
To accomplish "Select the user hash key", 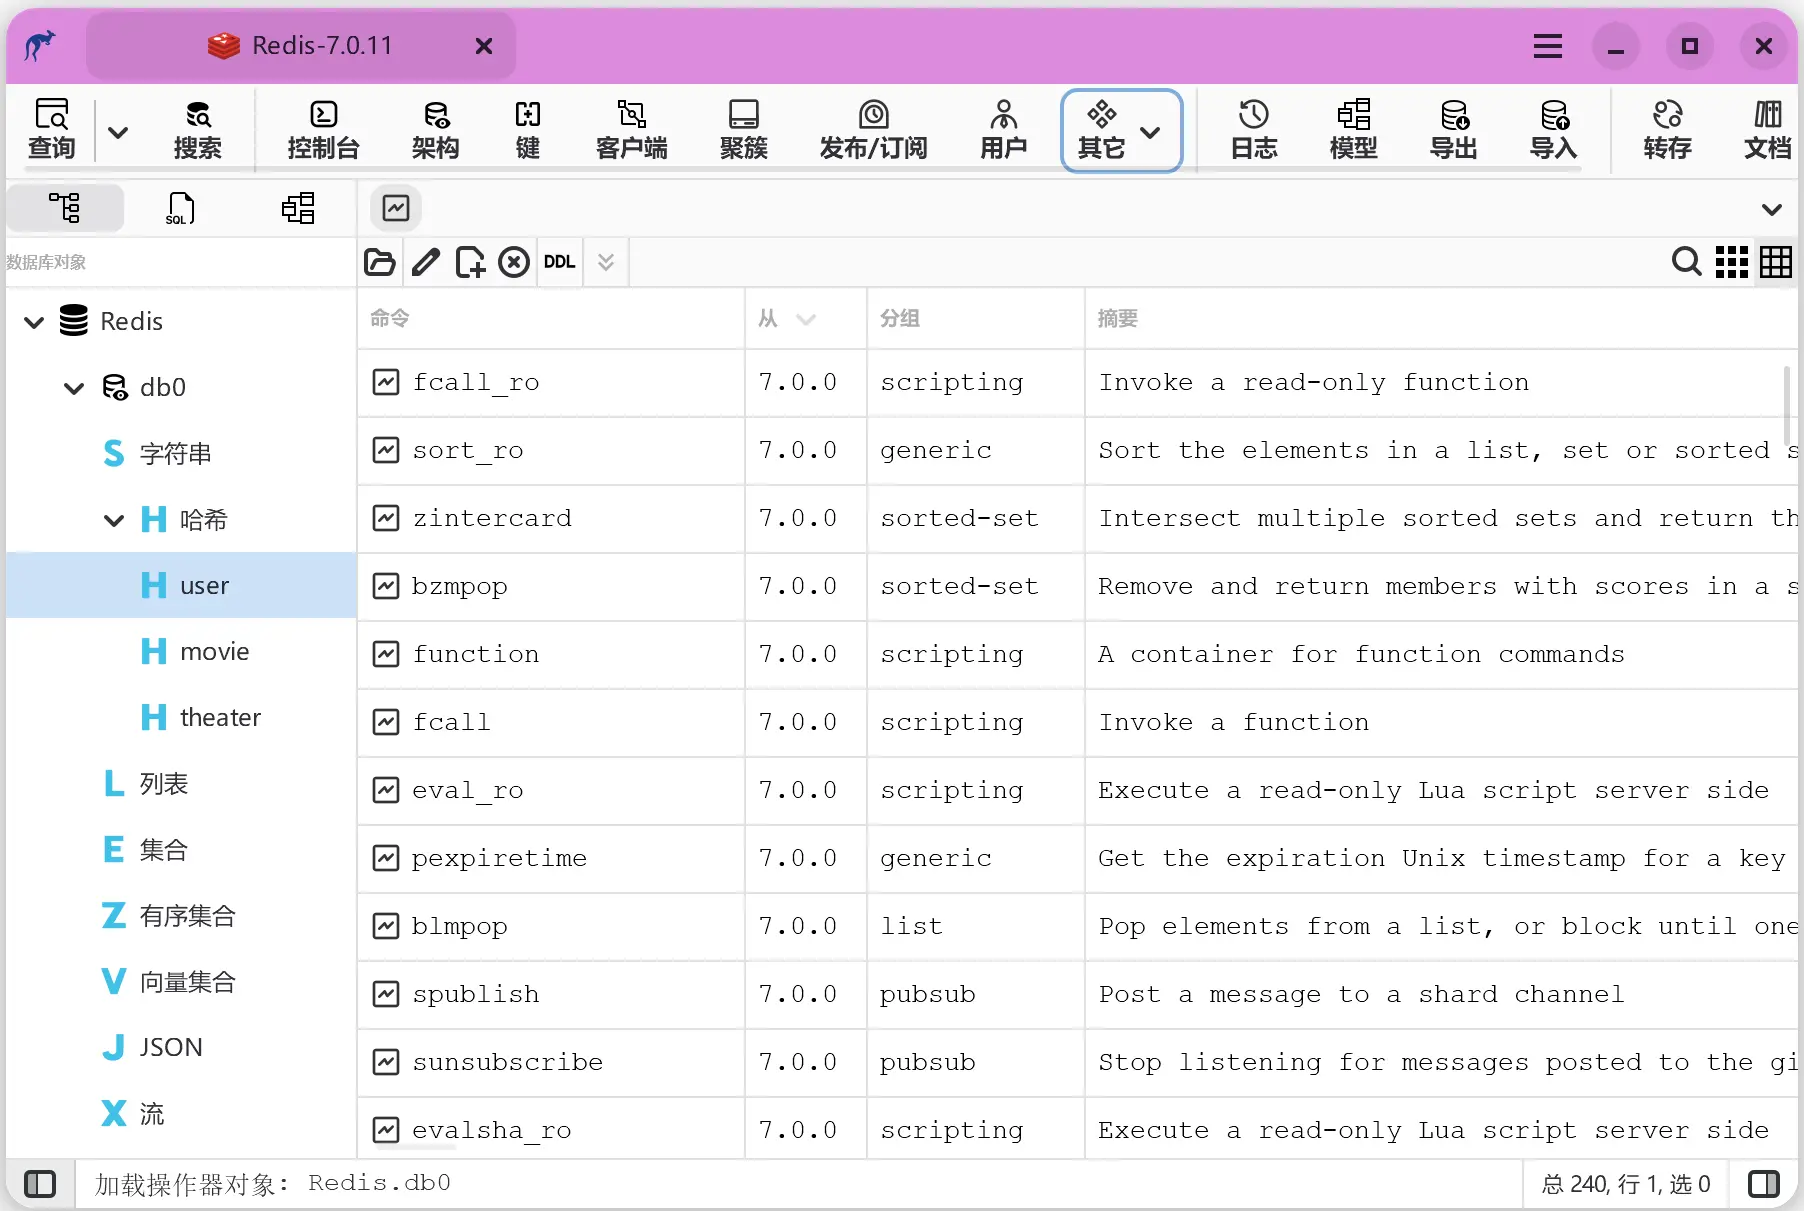I will pyautogui.click(x=181, y=585).
